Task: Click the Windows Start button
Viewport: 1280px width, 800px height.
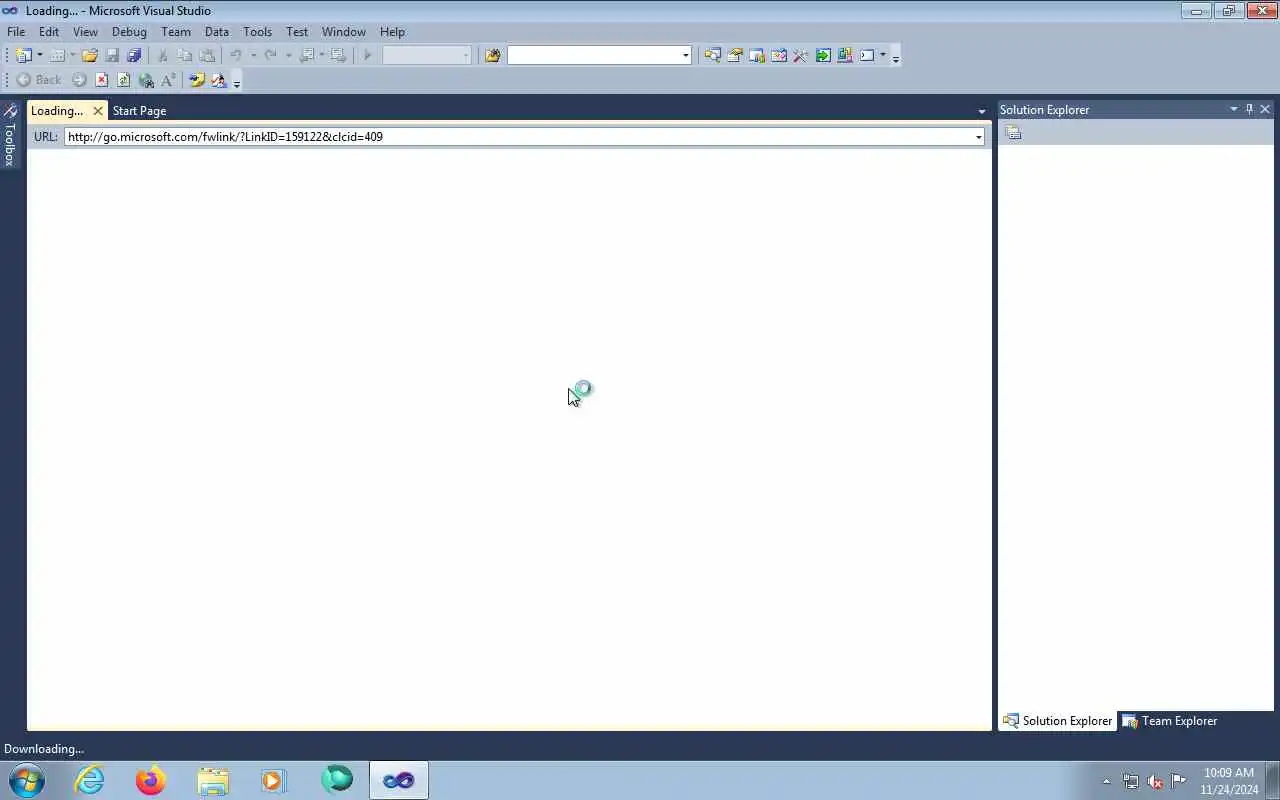Action: (x=27, y=780)
